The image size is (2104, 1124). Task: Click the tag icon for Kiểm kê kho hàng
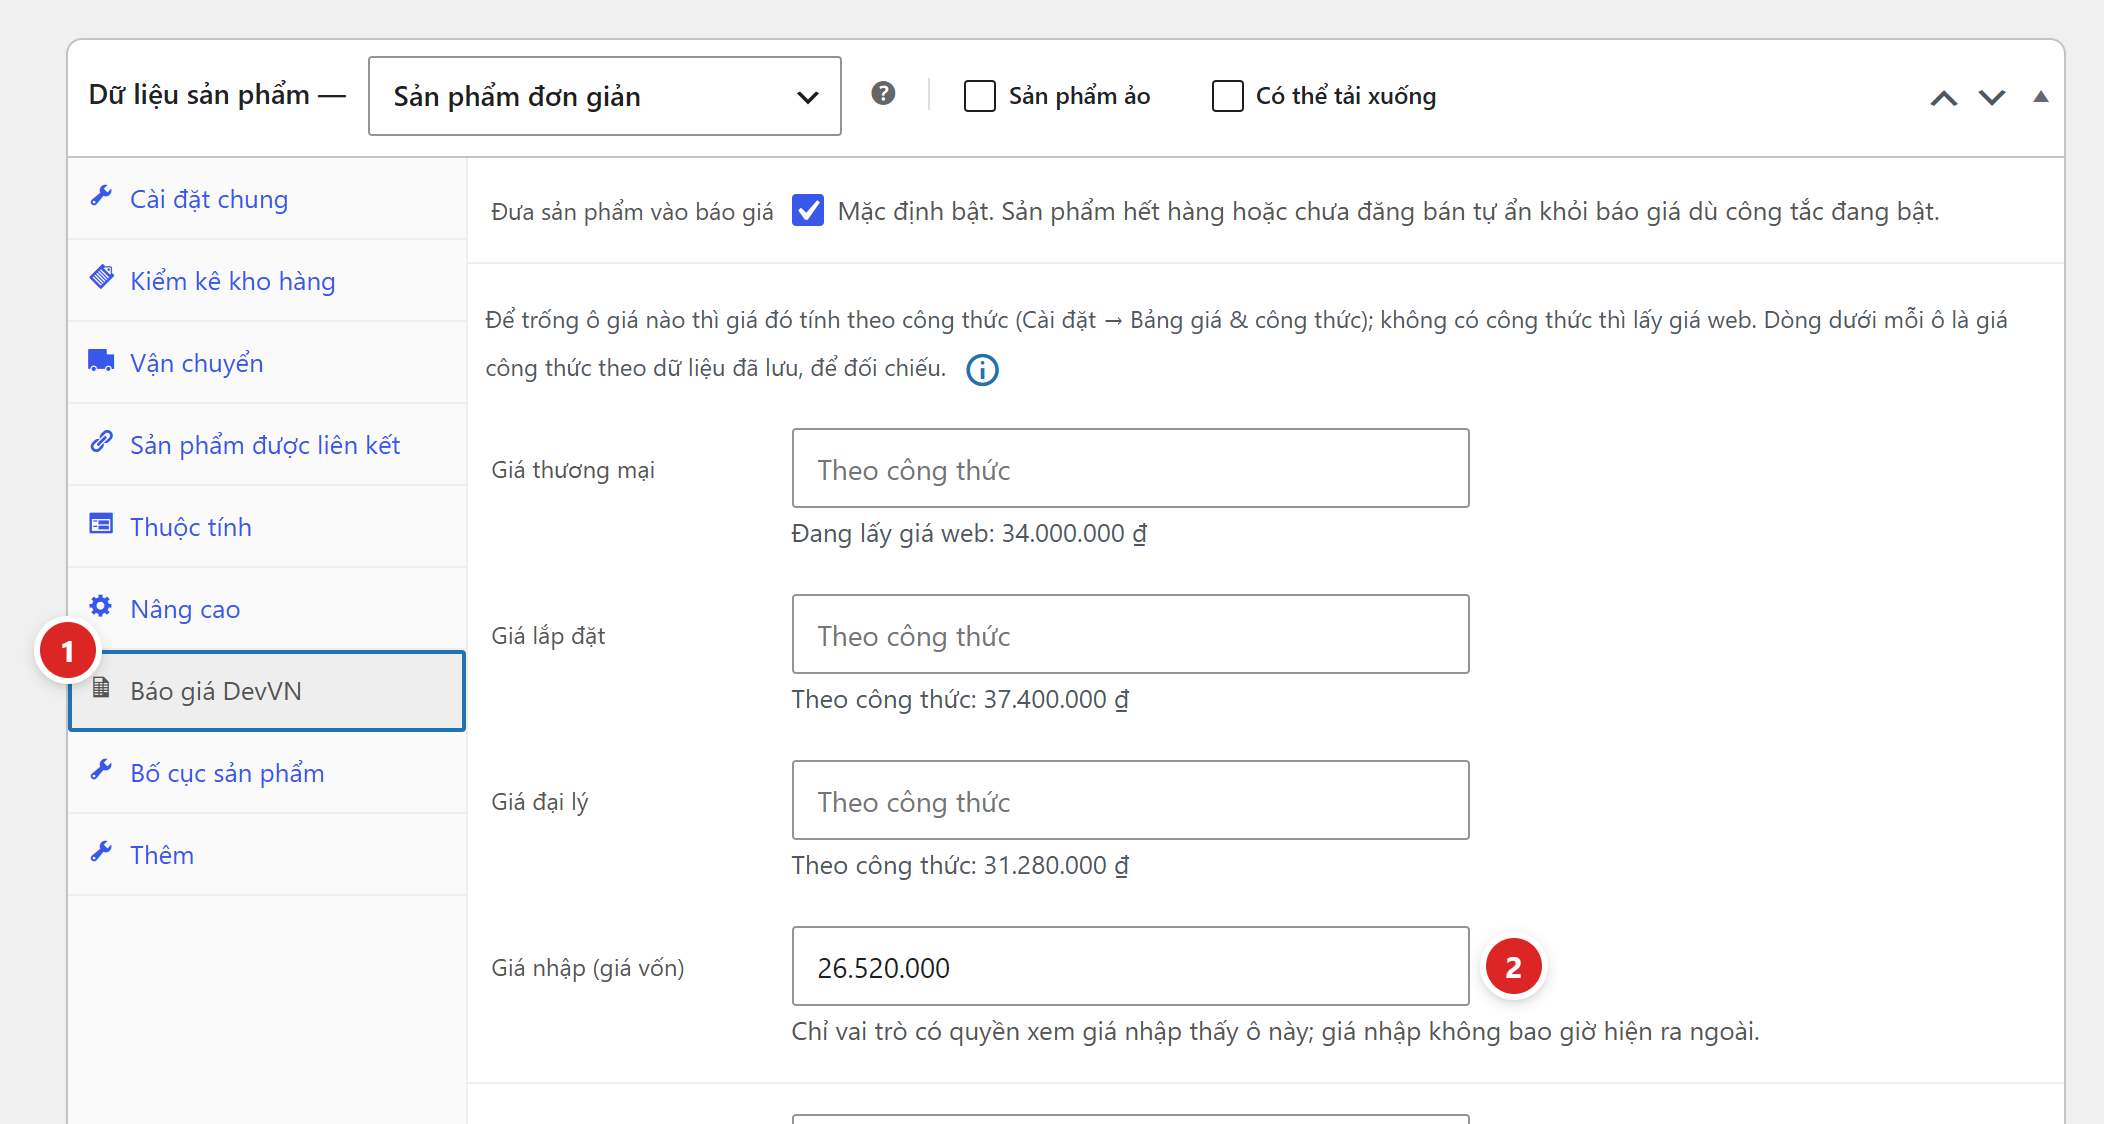pos(101,278)
